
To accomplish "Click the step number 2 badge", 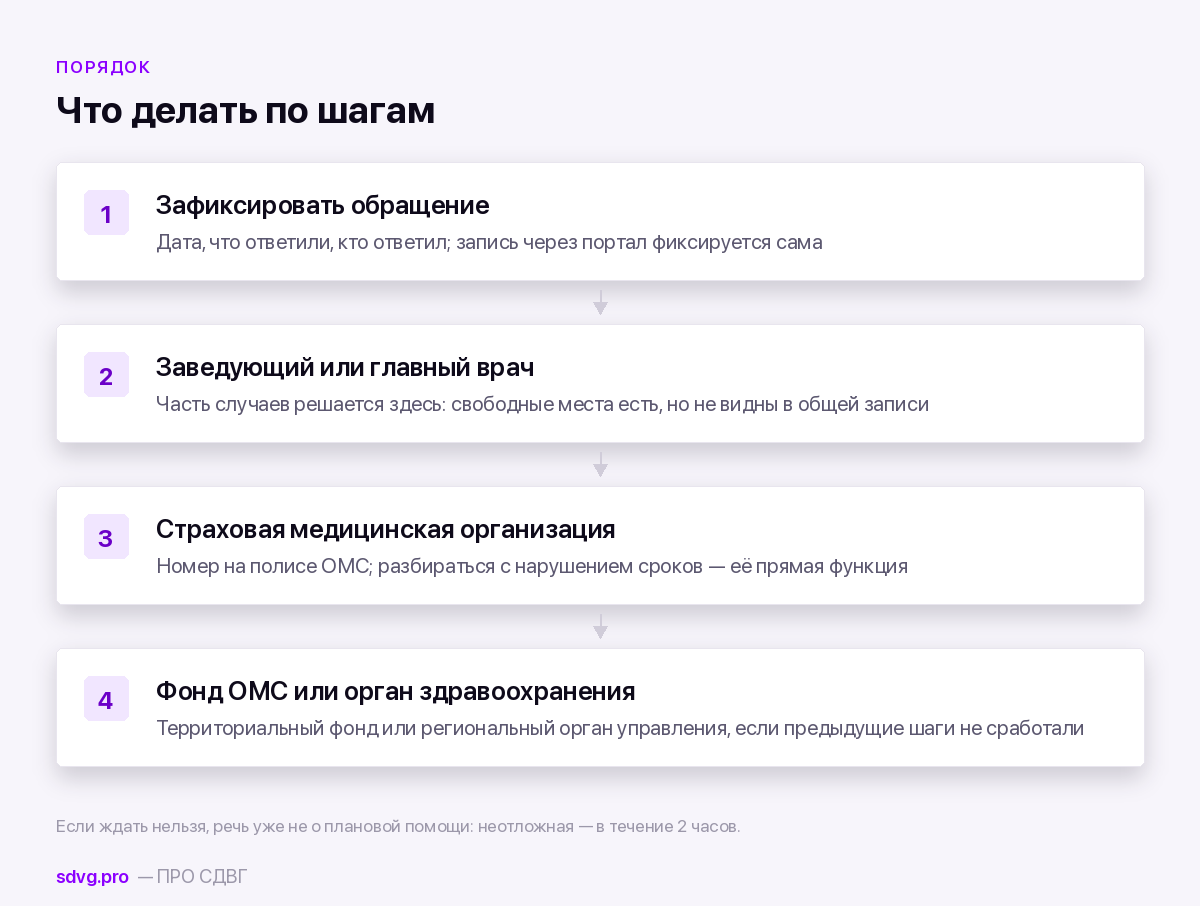I will [x=106, y=375].
